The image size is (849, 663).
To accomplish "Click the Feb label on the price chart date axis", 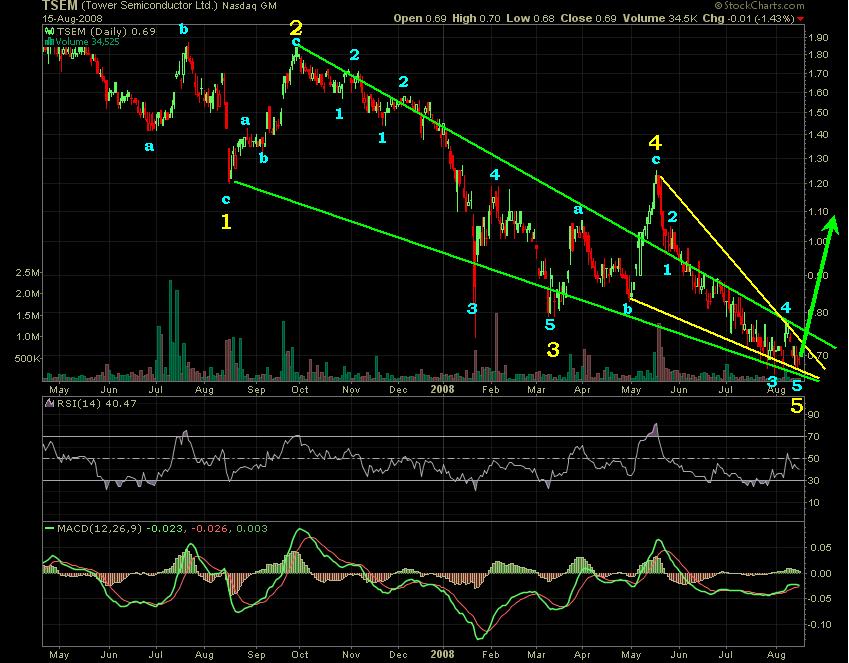I will [x=491, y=389].
